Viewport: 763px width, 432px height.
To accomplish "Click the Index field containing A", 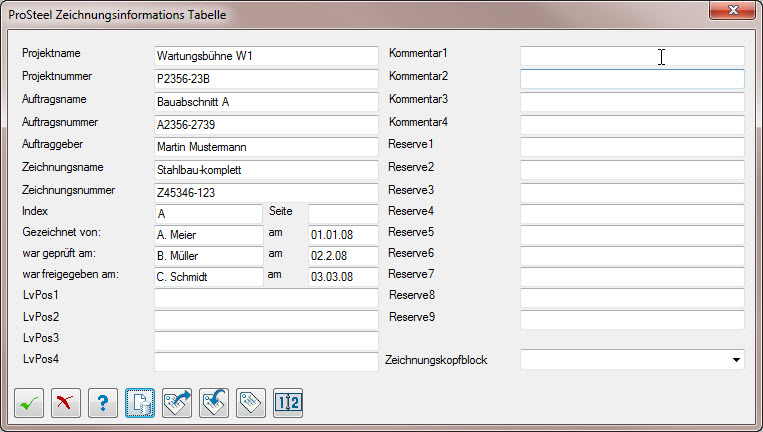I will (x=209, y=214).
